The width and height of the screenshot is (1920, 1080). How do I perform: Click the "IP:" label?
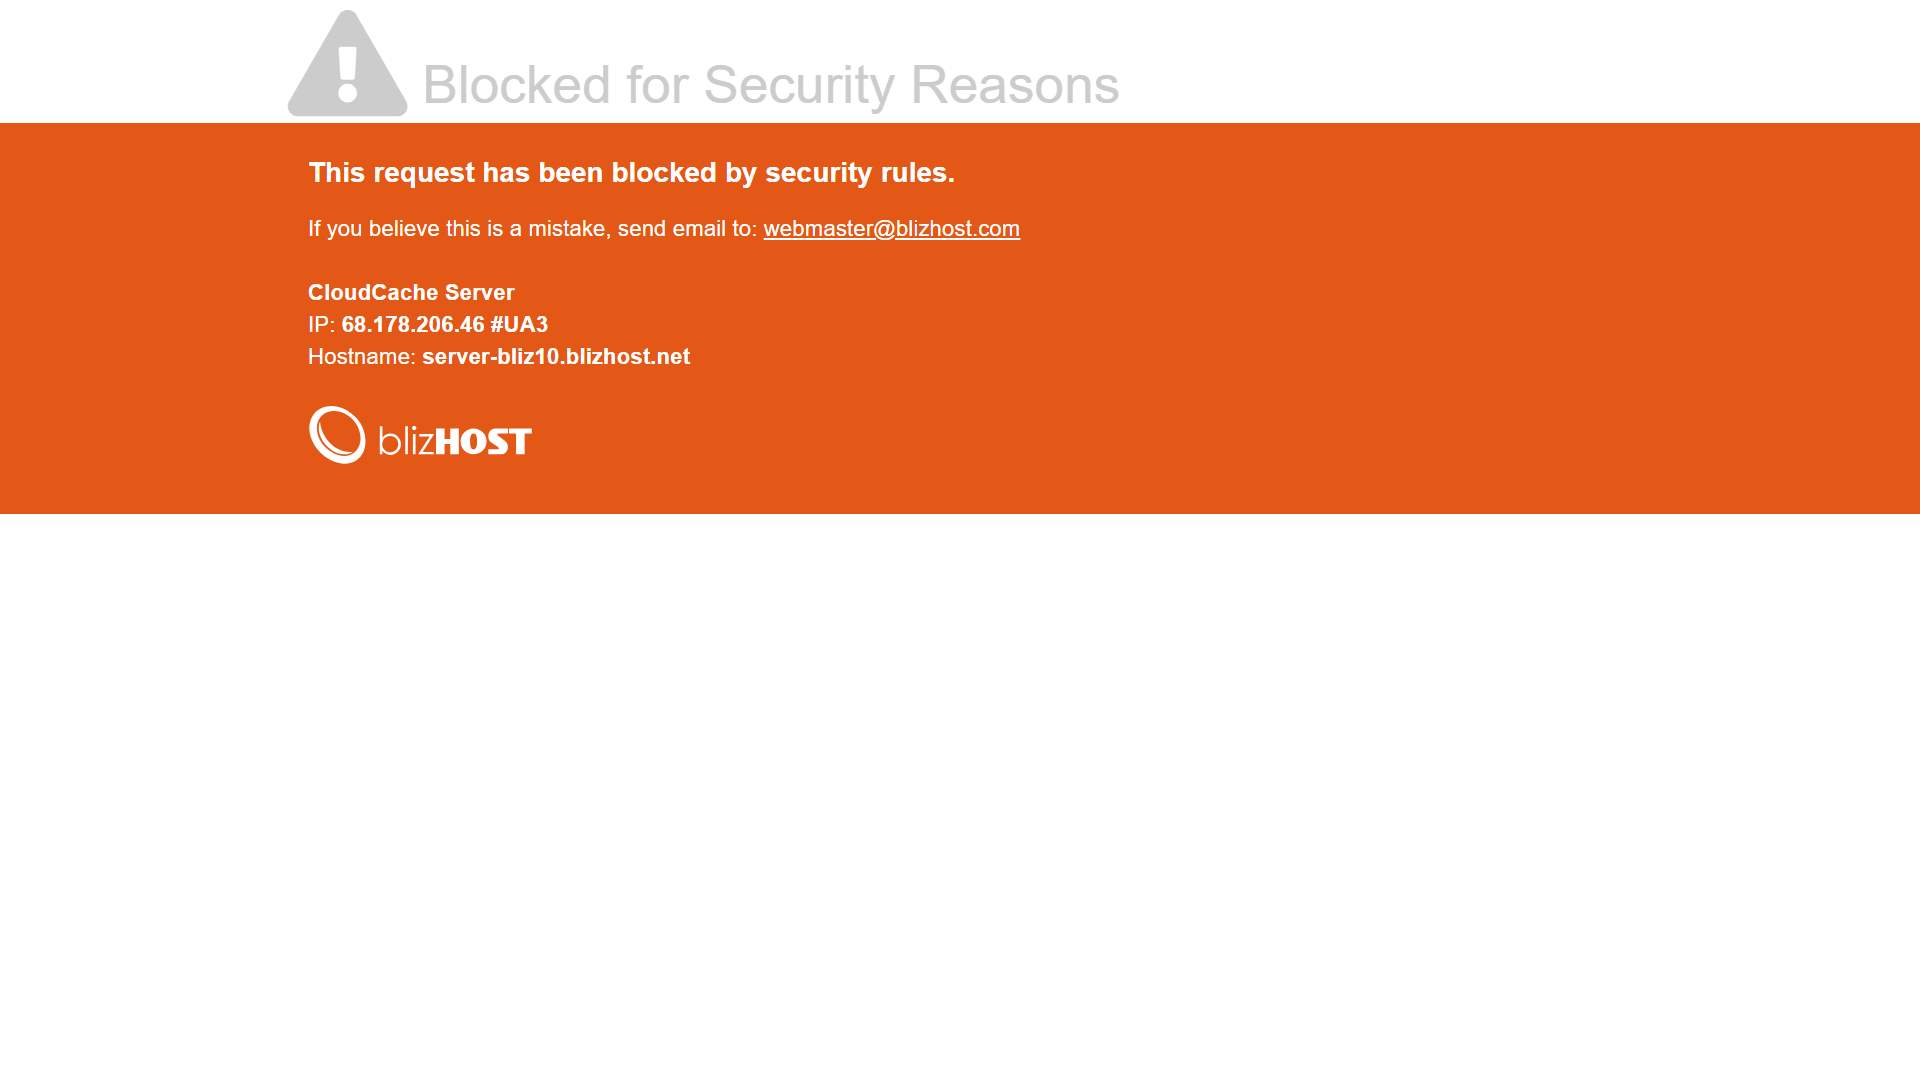pyautogui.click(x=321, y=325)
